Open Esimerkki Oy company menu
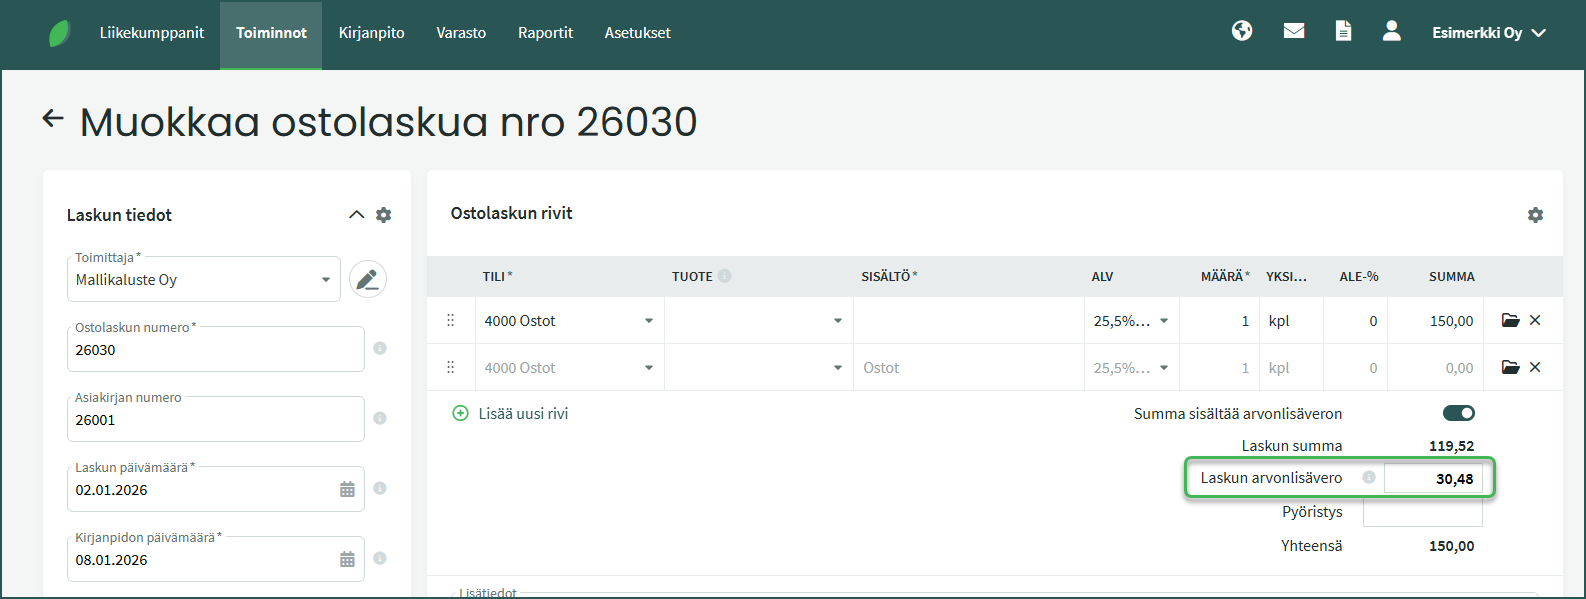Image resolution: width=1586 pixels, height=599 pixels. click(1488, 33)
